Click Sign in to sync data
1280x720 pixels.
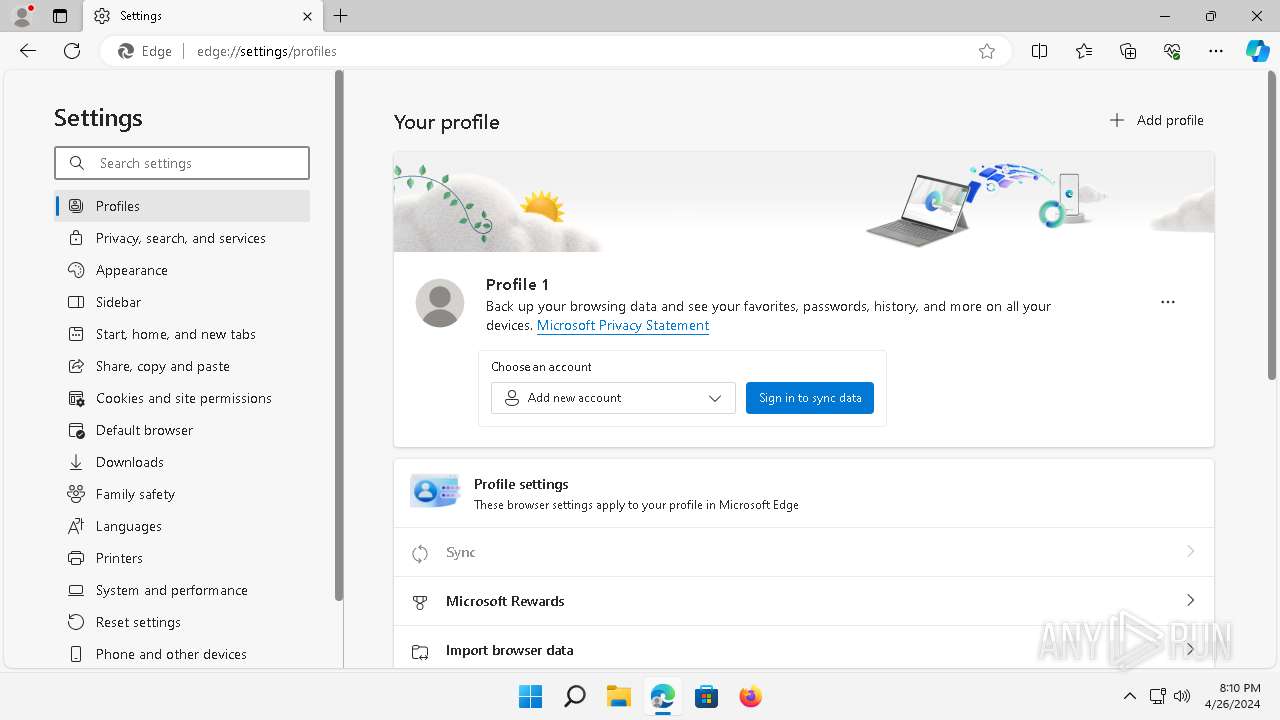coord(810,398)
